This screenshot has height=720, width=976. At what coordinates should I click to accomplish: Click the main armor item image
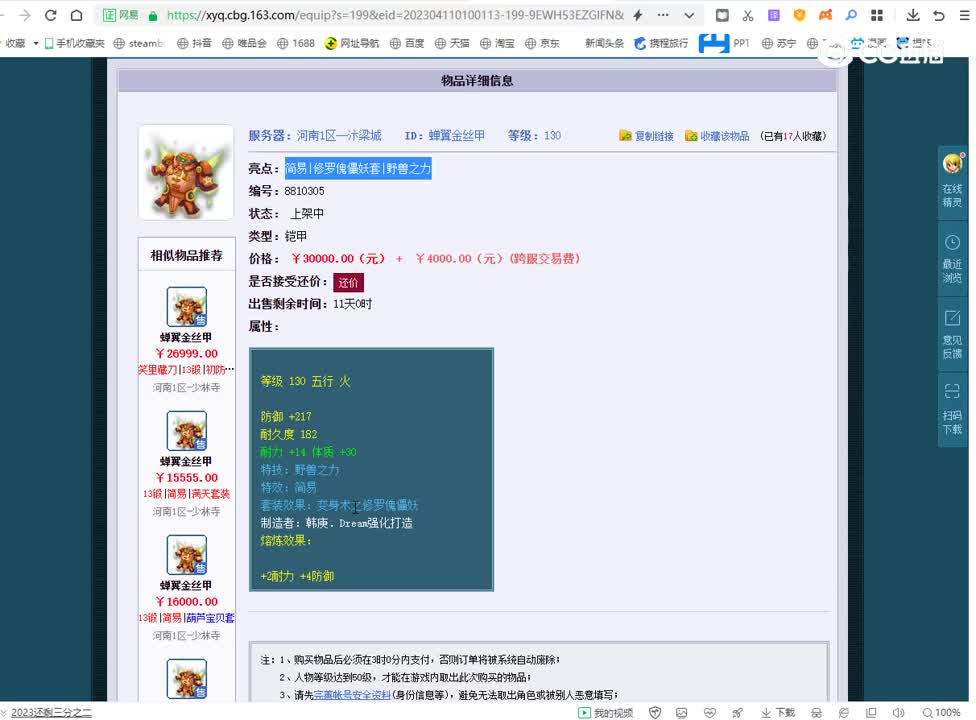[x=186, y=172]
